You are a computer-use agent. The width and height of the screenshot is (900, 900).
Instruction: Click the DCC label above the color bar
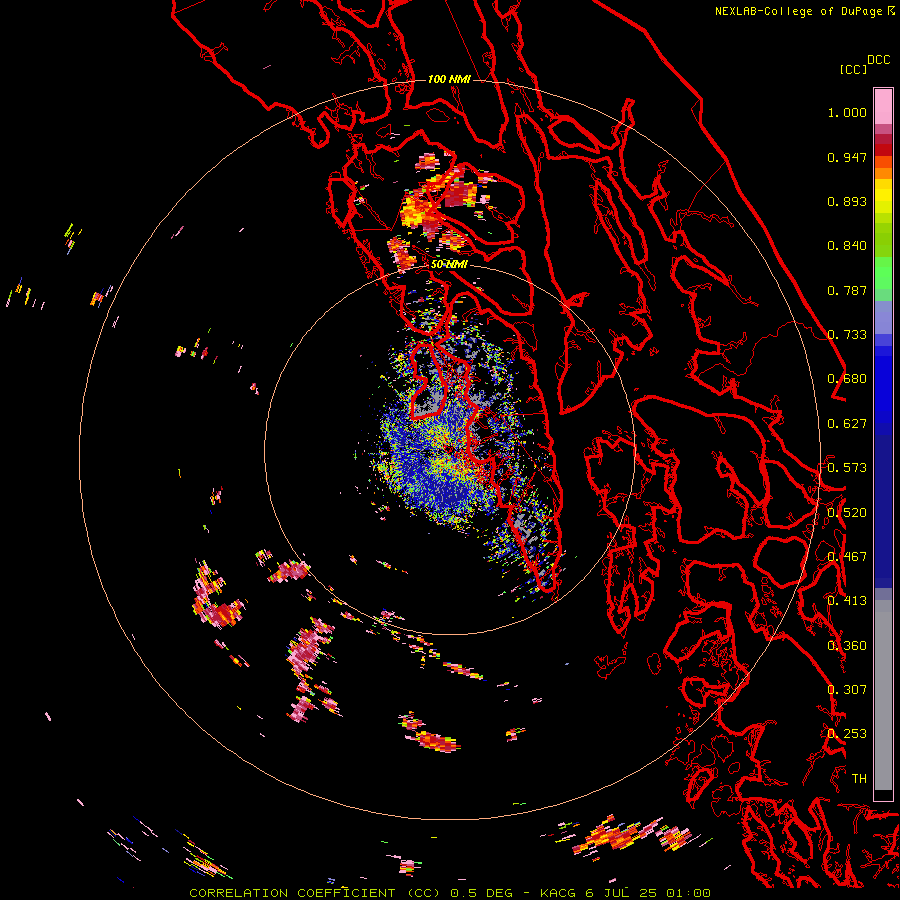[879, 60]
